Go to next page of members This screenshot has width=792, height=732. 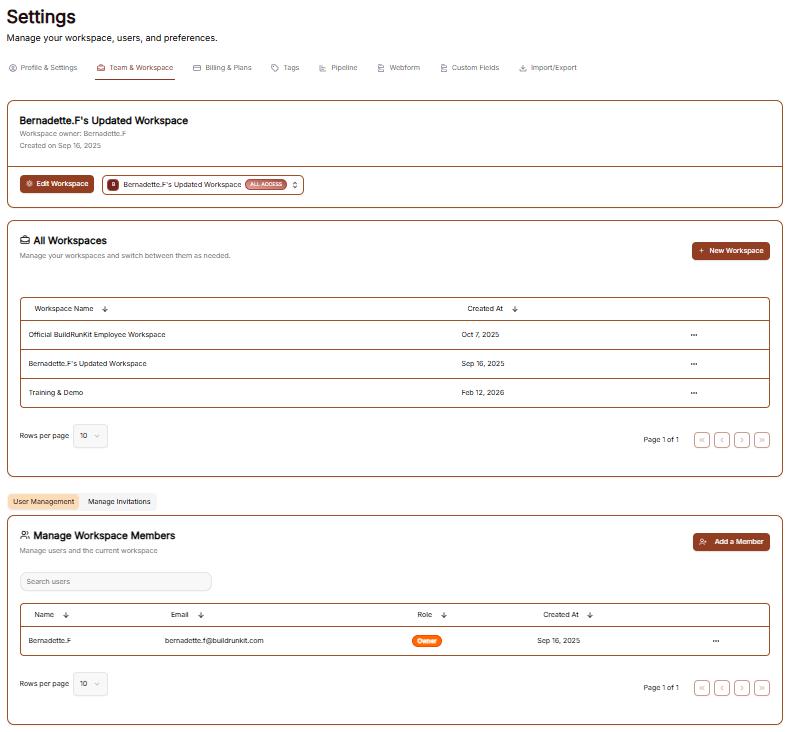coord(741,688)
